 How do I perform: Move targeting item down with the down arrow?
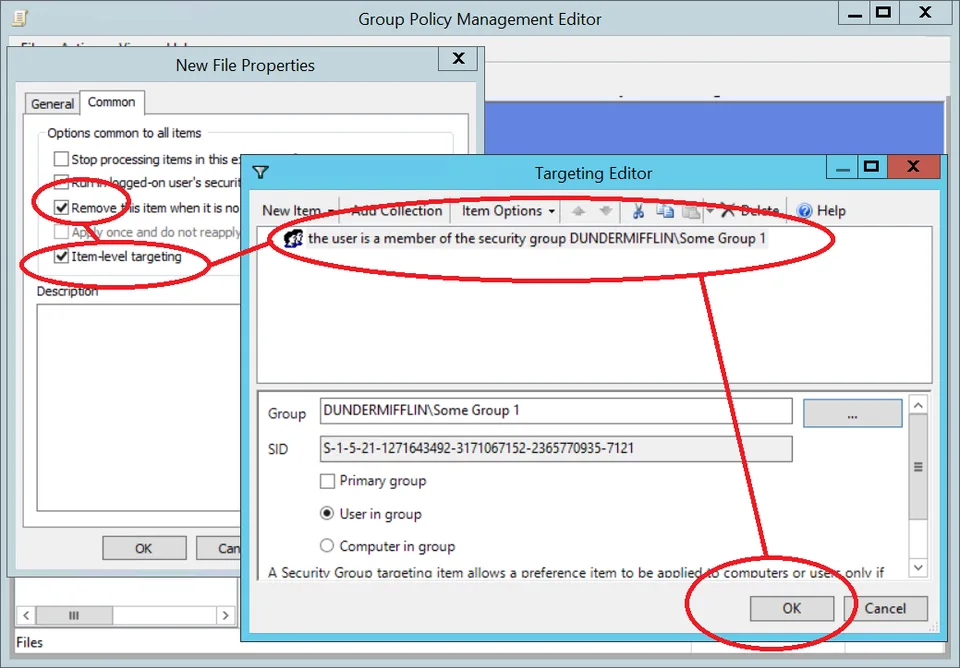606,211
